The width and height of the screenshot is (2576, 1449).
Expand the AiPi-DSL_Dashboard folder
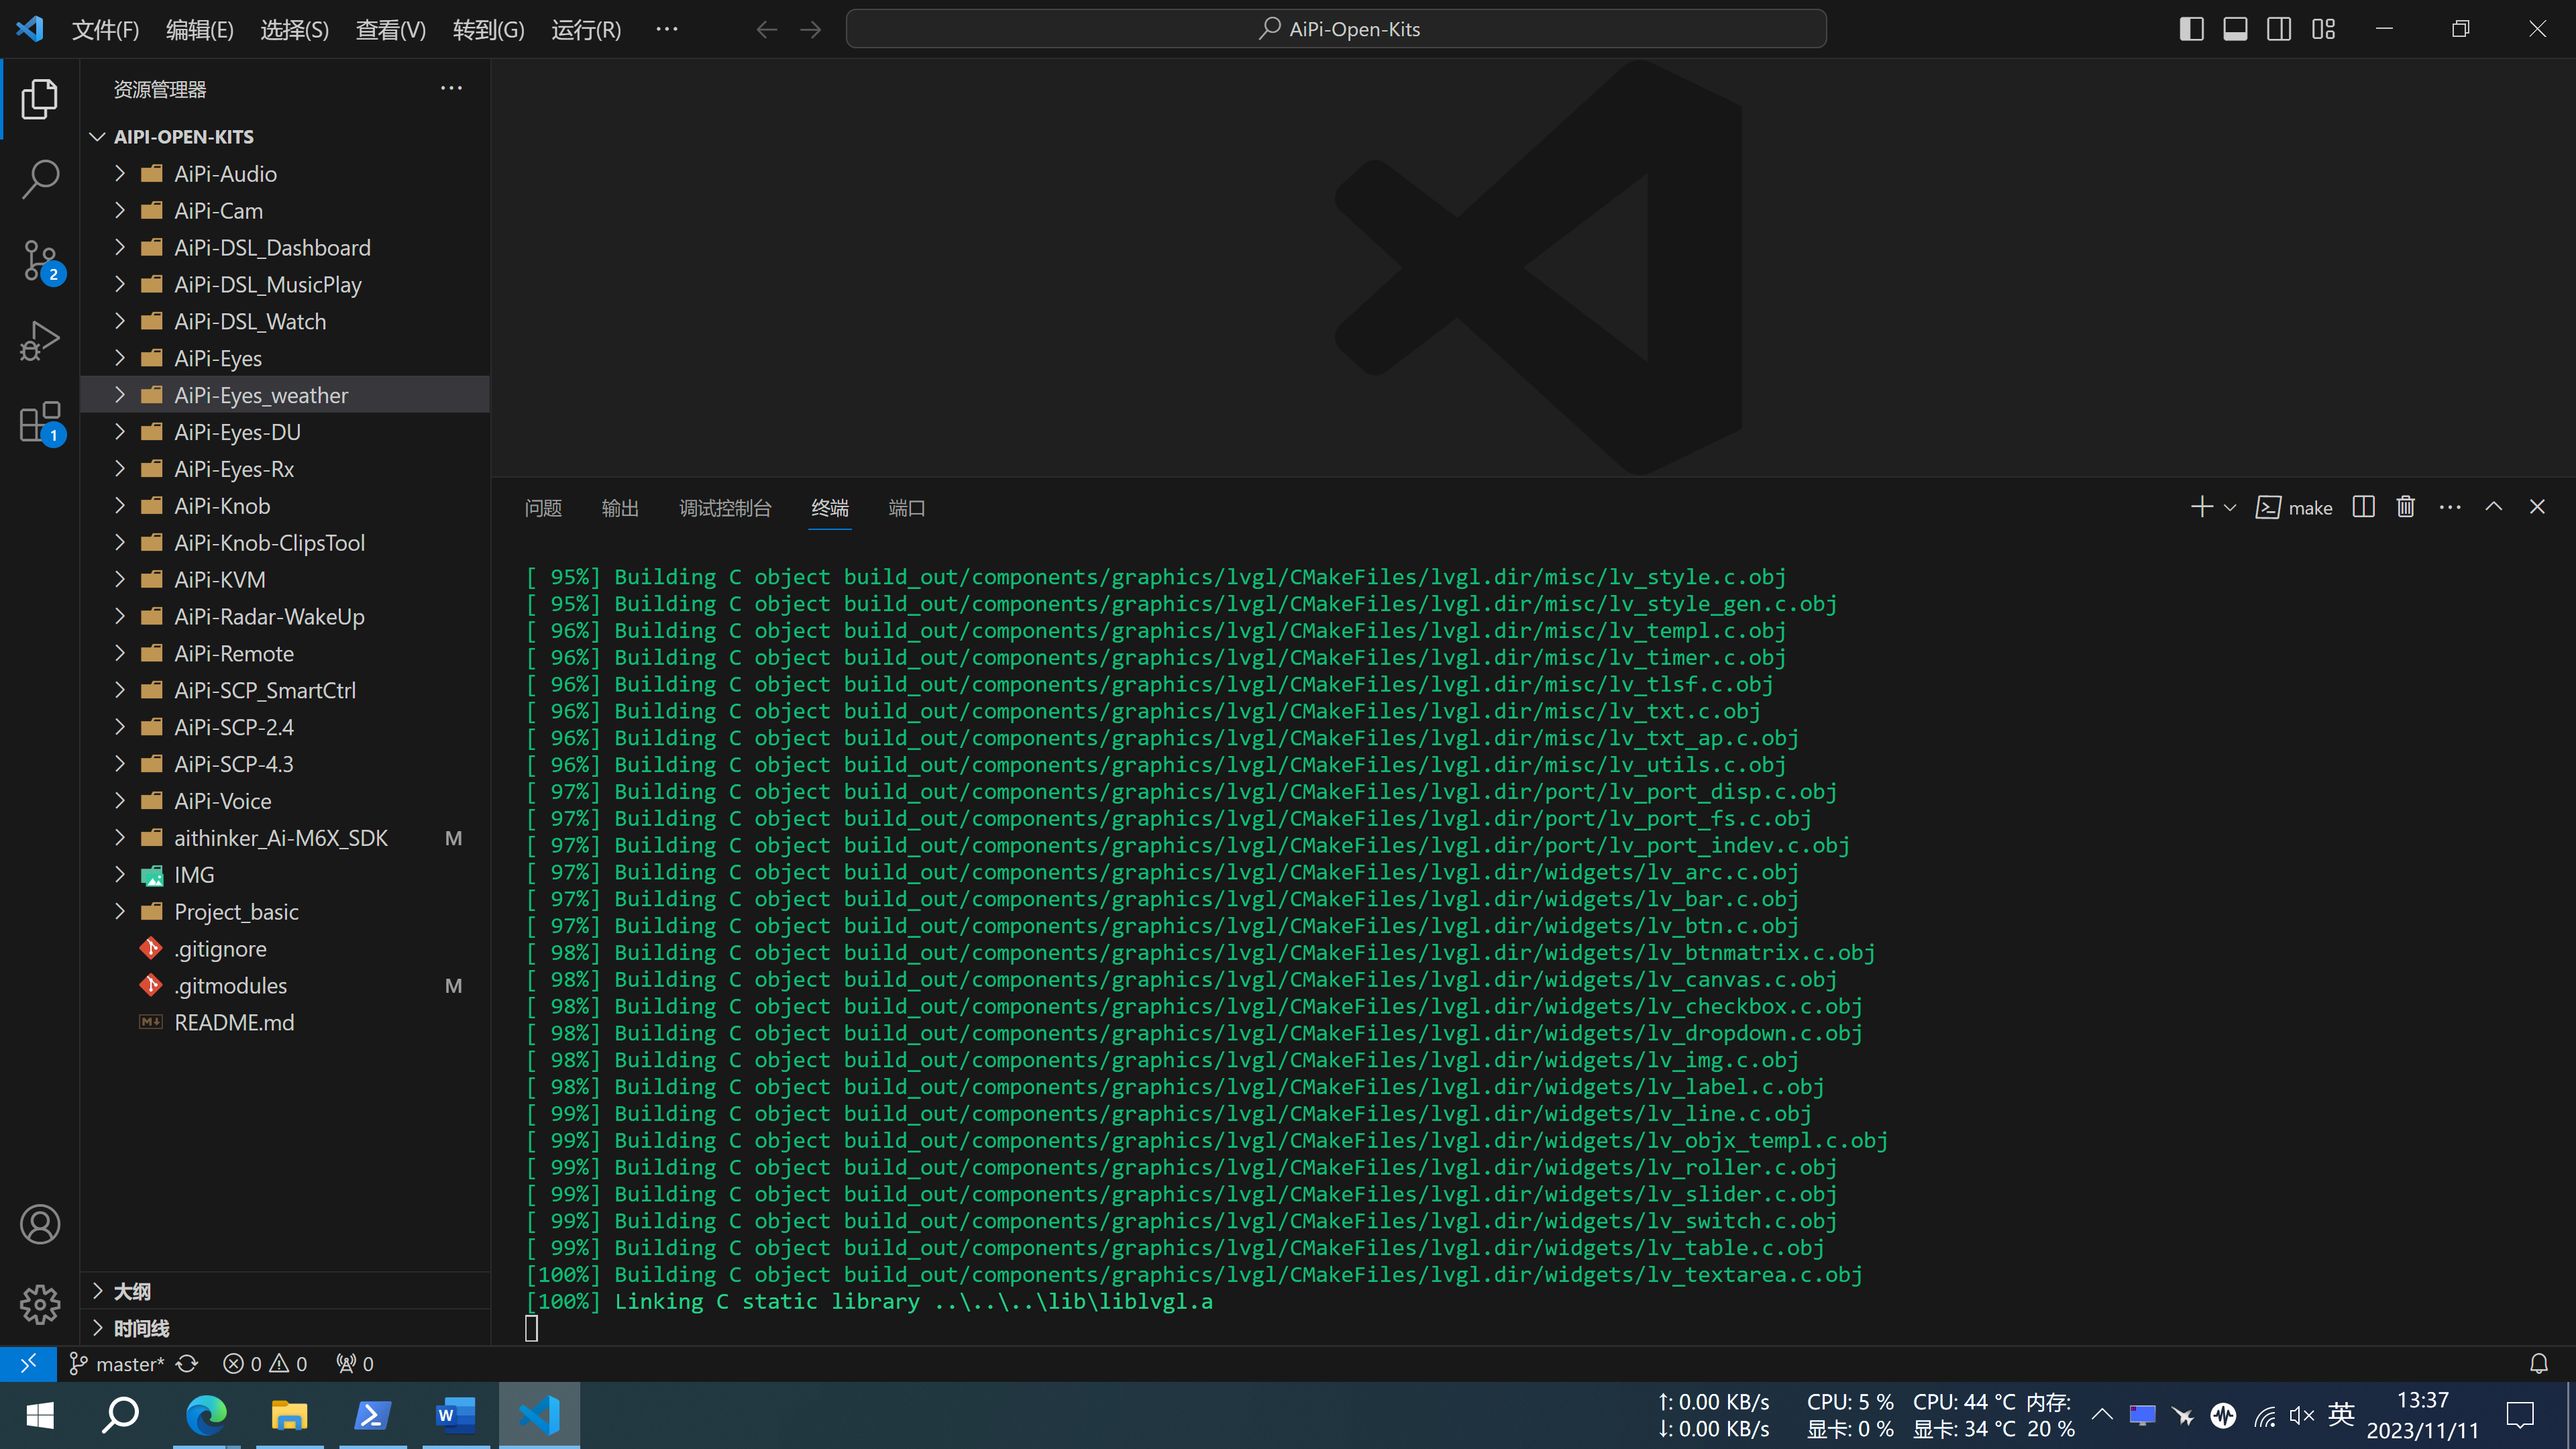point(285,248)
